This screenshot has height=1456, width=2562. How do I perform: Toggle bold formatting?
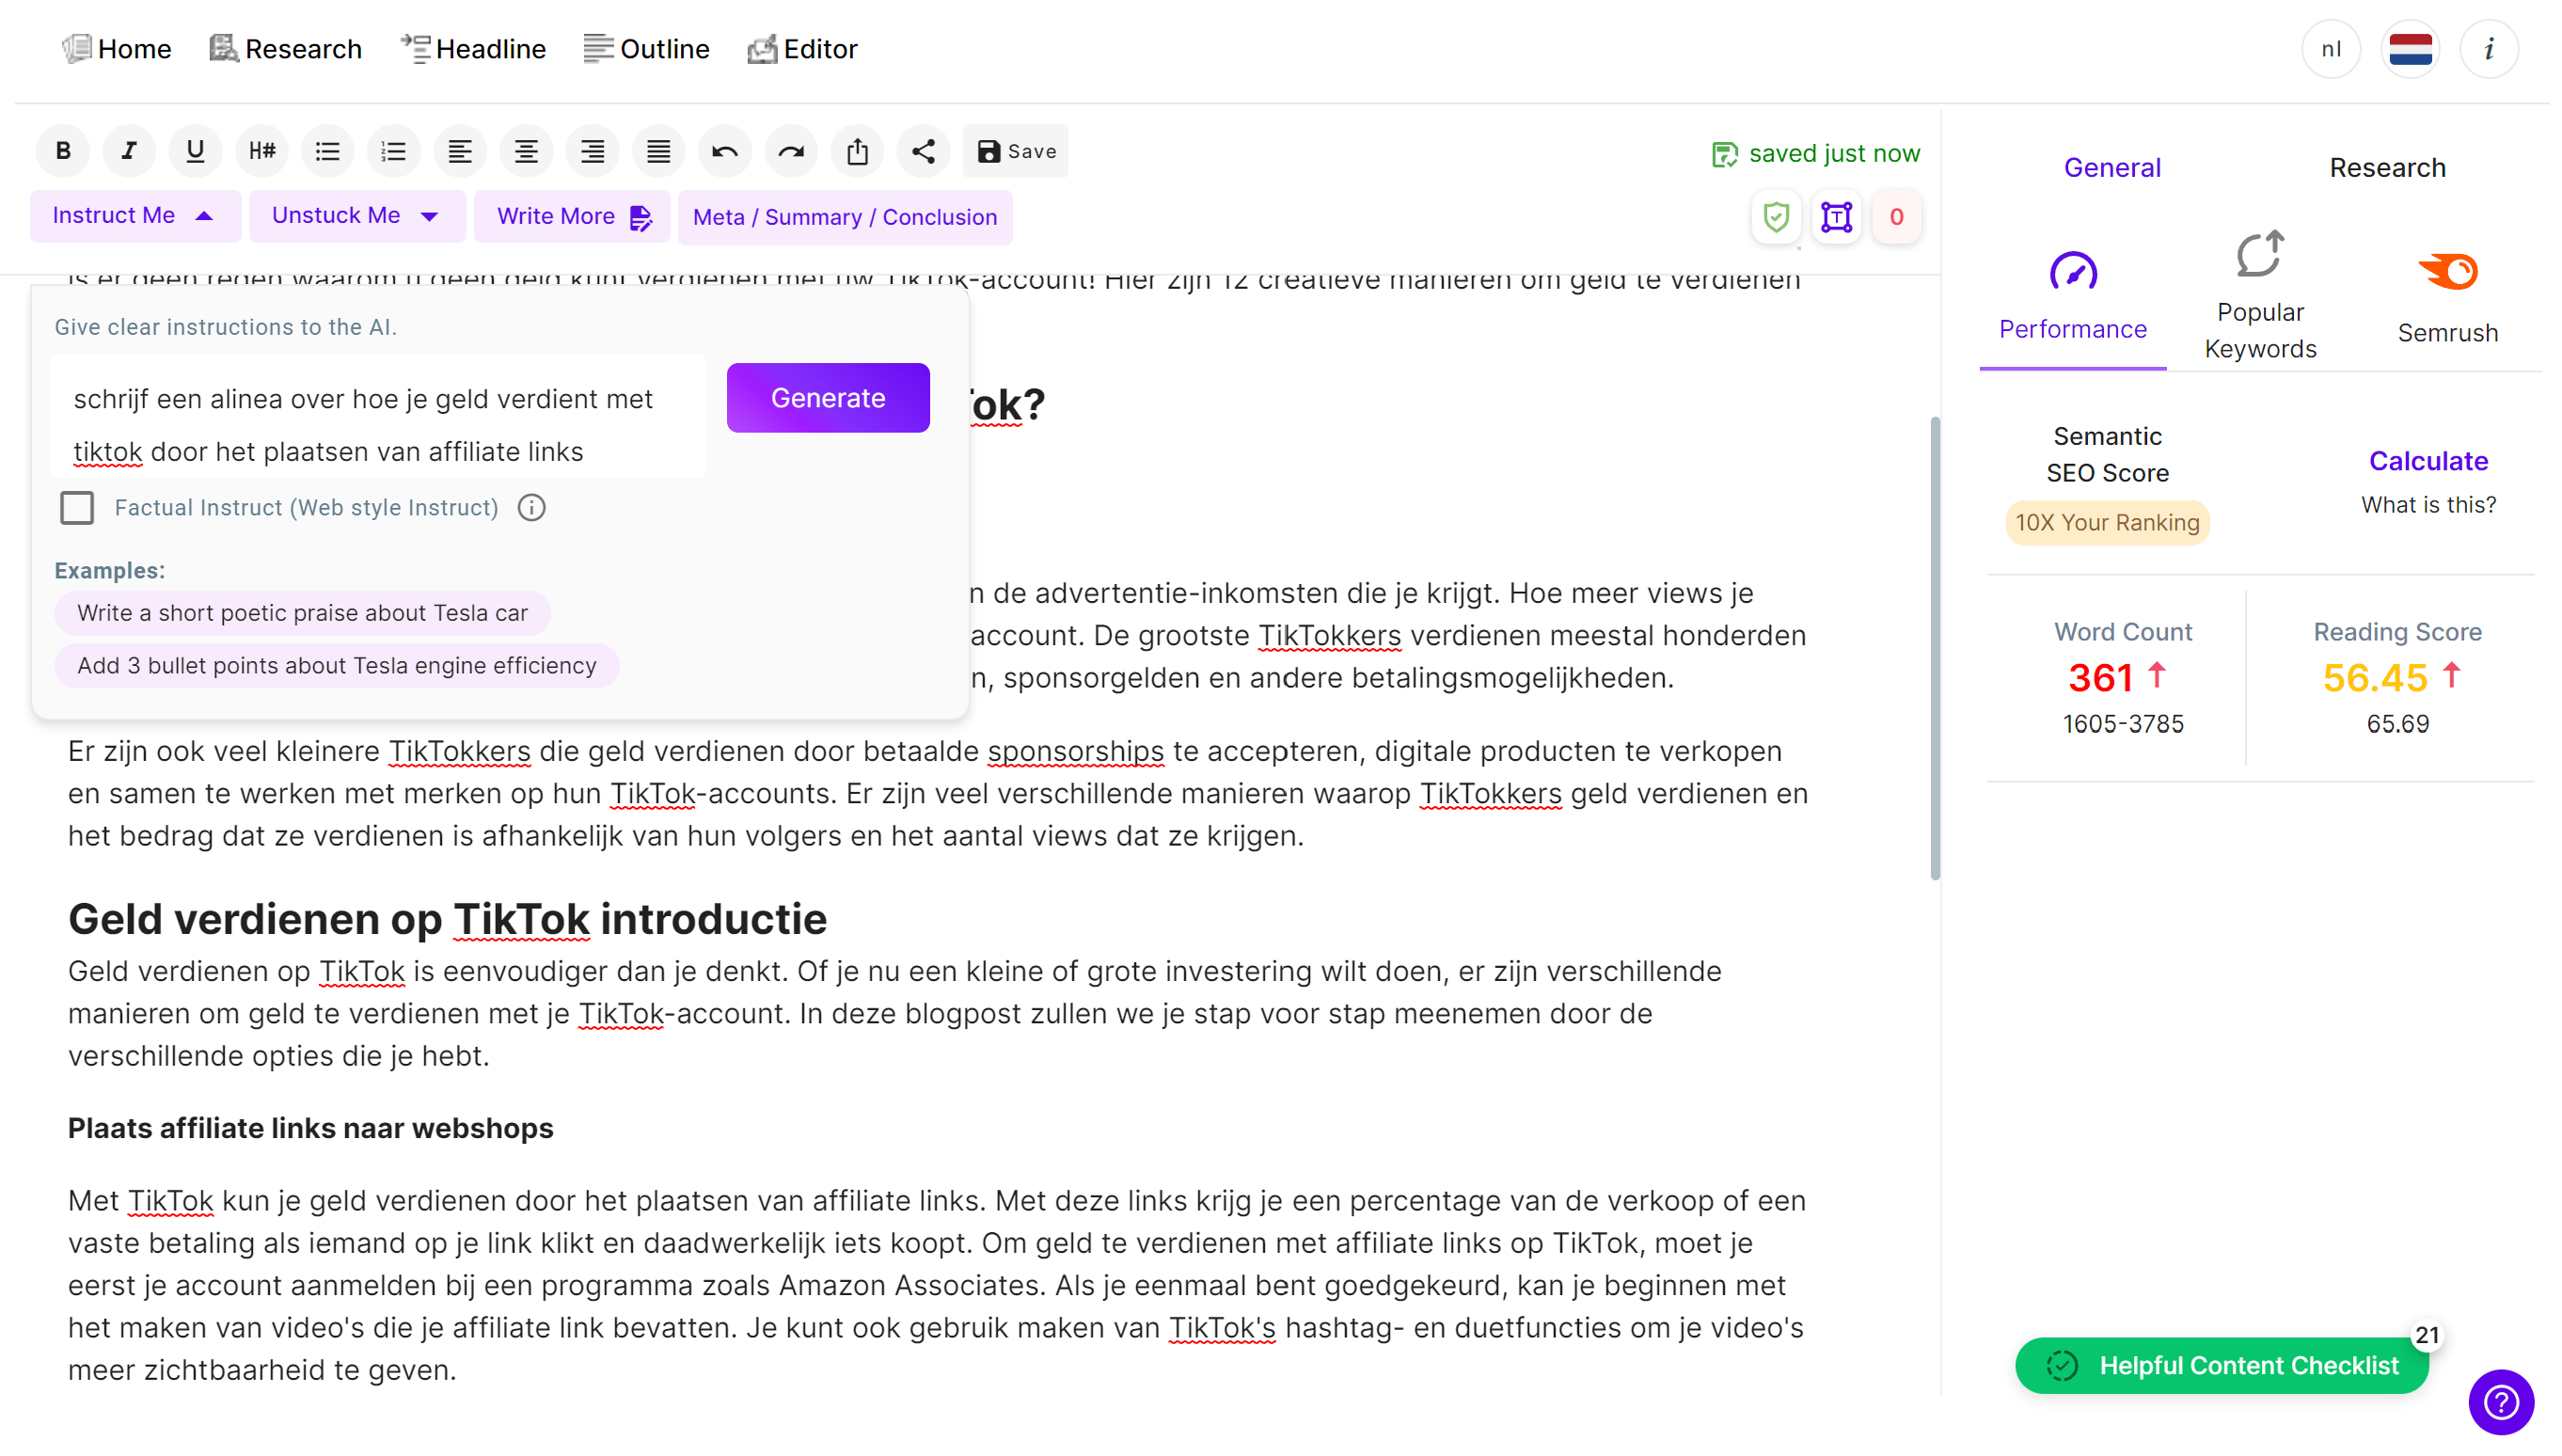(63, 151)
